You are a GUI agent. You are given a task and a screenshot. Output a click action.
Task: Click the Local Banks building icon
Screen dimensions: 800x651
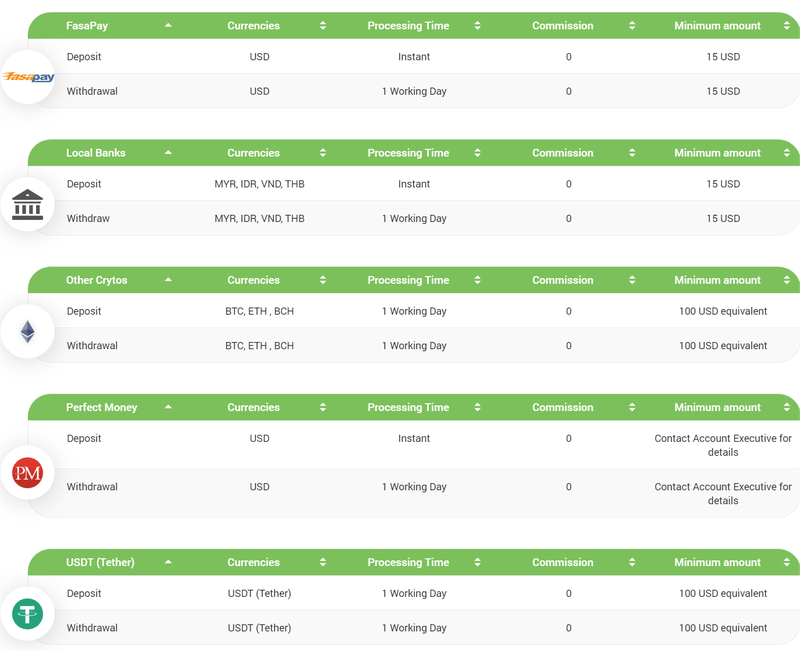(28, 205)
